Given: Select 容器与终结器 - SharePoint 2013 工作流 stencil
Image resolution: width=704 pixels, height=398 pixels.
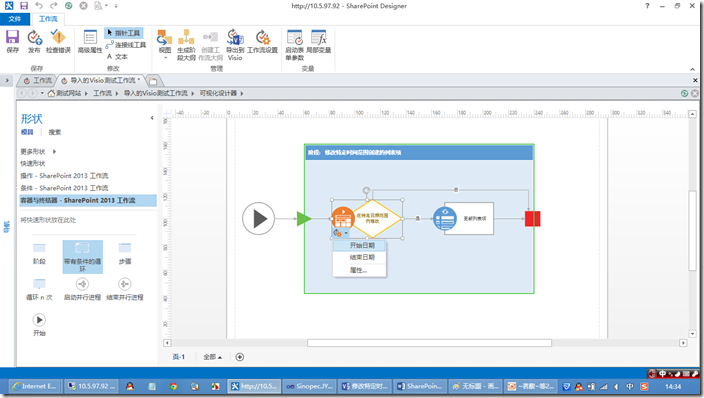Looking at the screenshot, I should click(x=88, y=200).
